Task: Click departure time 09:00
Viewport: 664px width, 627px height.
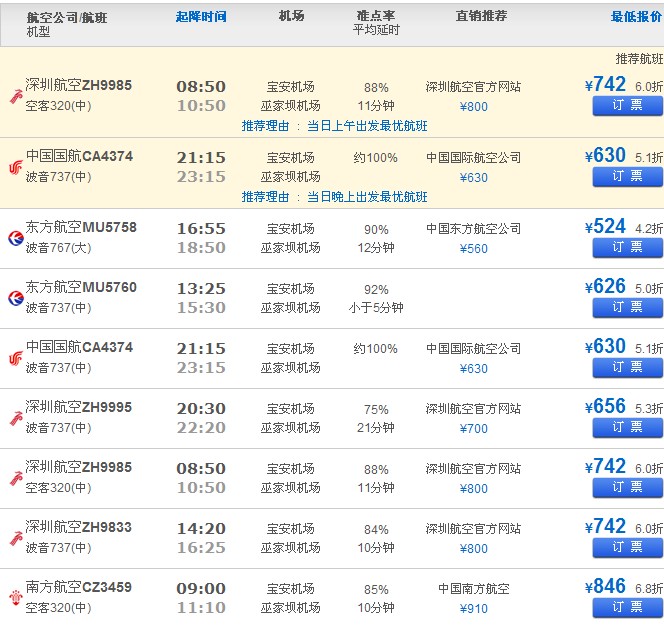Action: pos(201,588)
